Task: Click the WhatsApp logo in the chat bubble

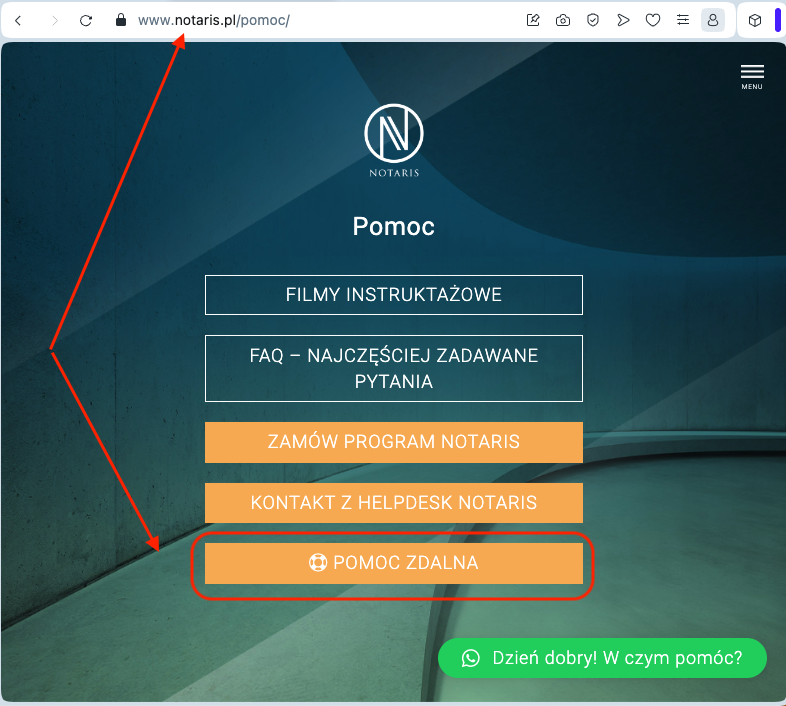Action: pos(471,658)
